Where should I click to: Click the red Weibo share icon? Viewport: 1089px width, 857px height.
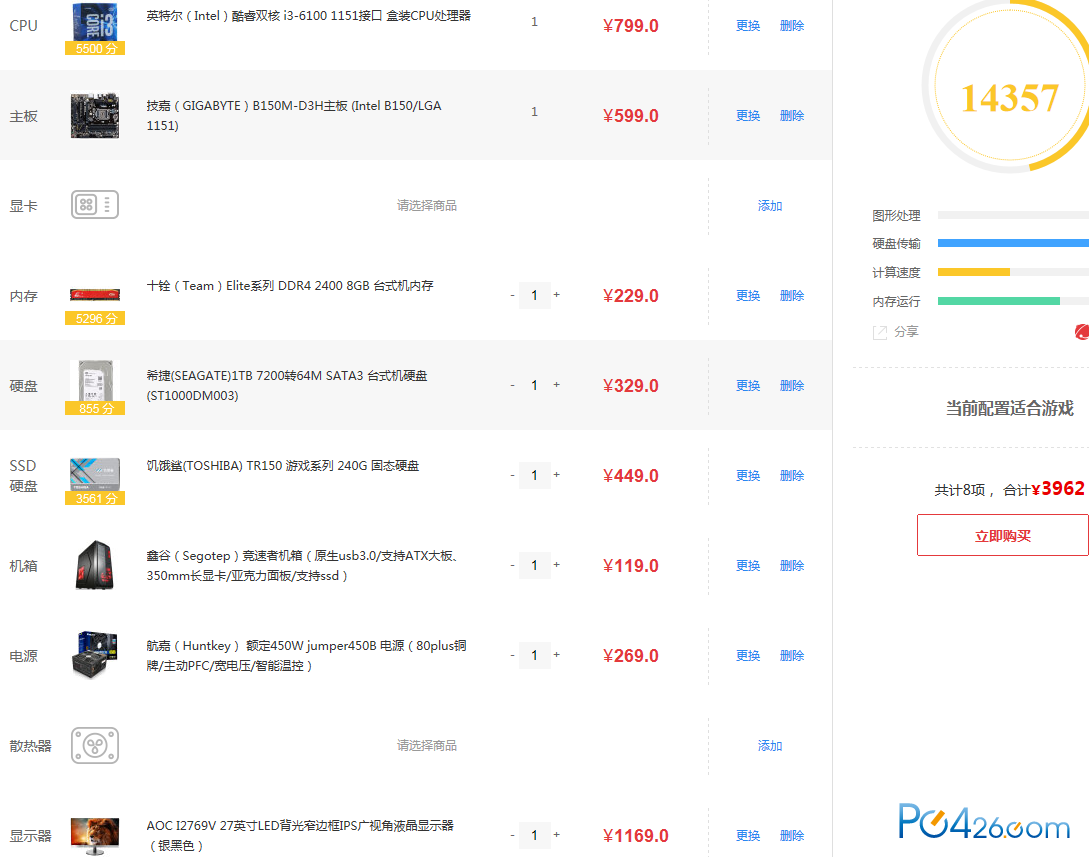pyautogui.click(x=1081, y=332)
